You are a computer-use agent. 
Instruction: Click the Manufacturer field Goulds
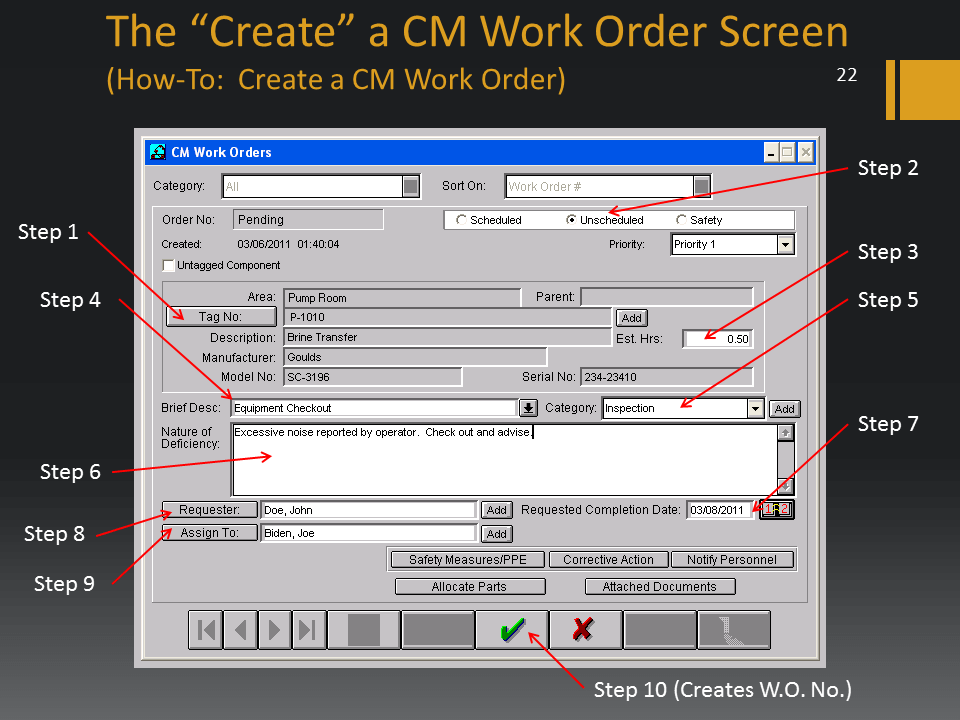pyautogui.click(x=415, y=357)
